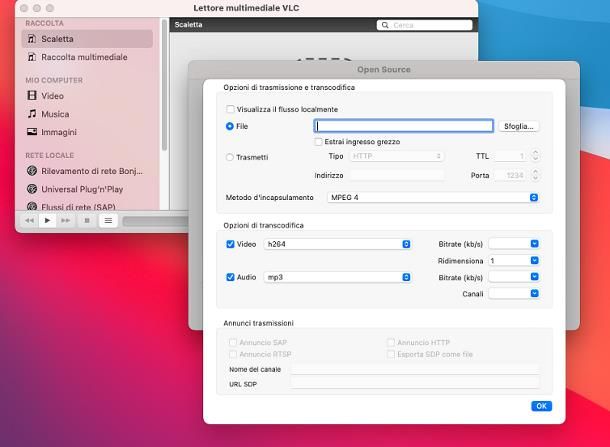Open the Tipo HTTP dropdown
The height and width of the screenshot is (447, 610).
[x=396, y=156]
